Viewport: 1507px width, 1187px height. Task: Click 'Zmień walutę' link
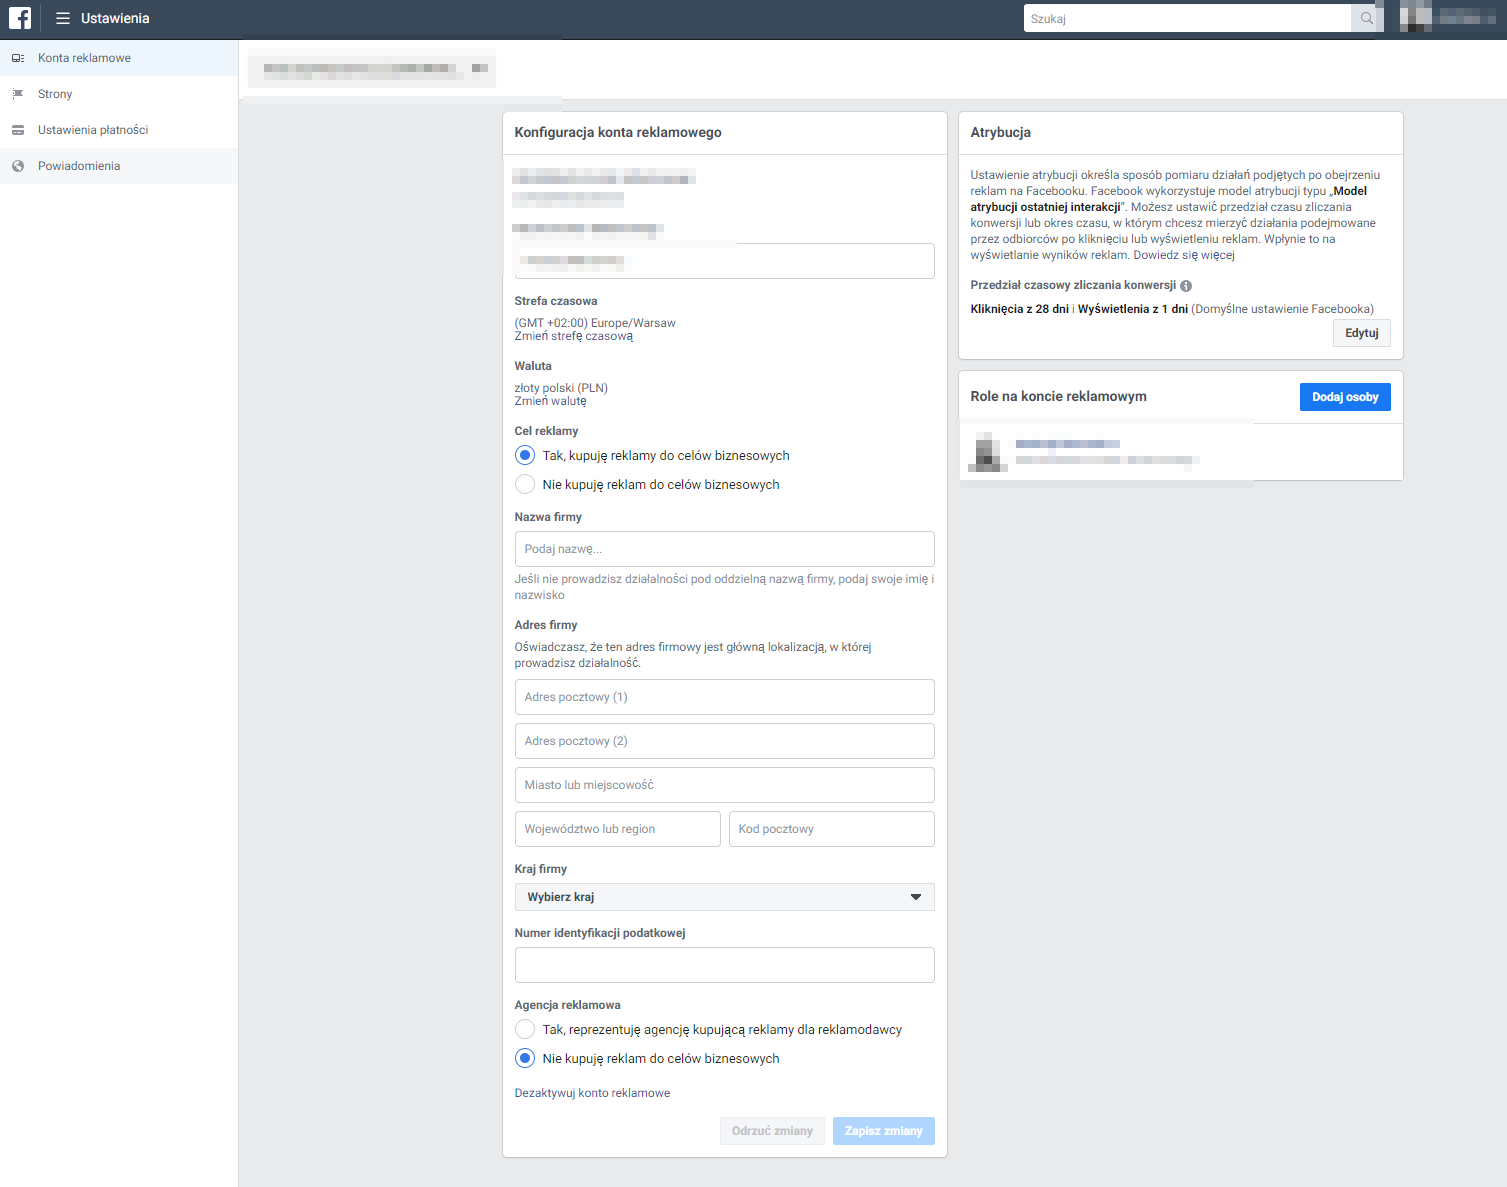(551, 401)
